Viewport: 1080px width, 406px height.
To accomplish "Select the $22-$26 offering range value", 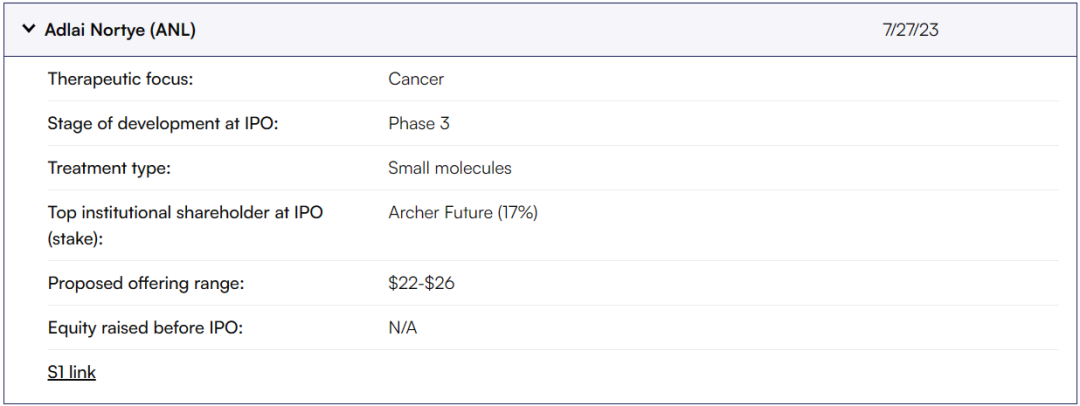I will (421, 283).
